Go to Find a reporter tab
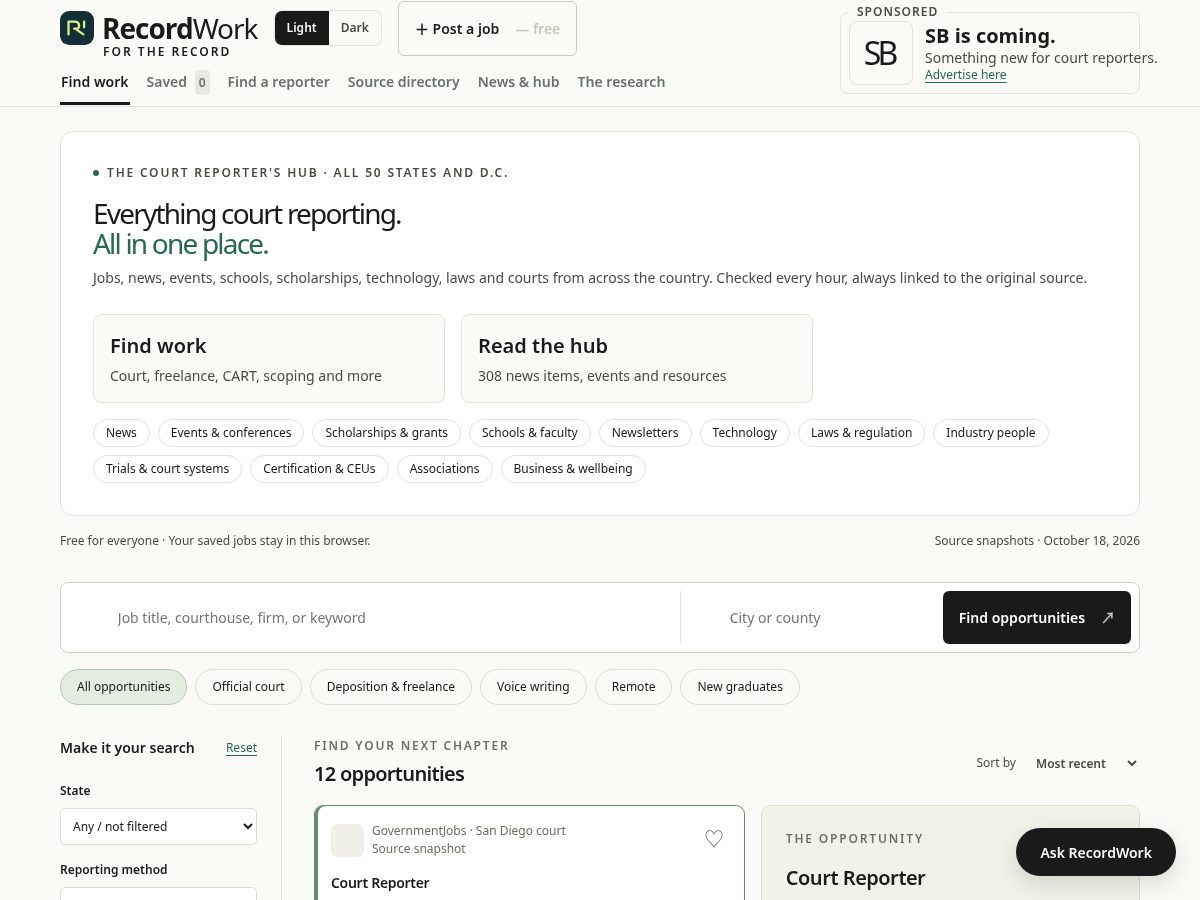The width and height of the screenshot is (1200, 900). pos(278,82)
